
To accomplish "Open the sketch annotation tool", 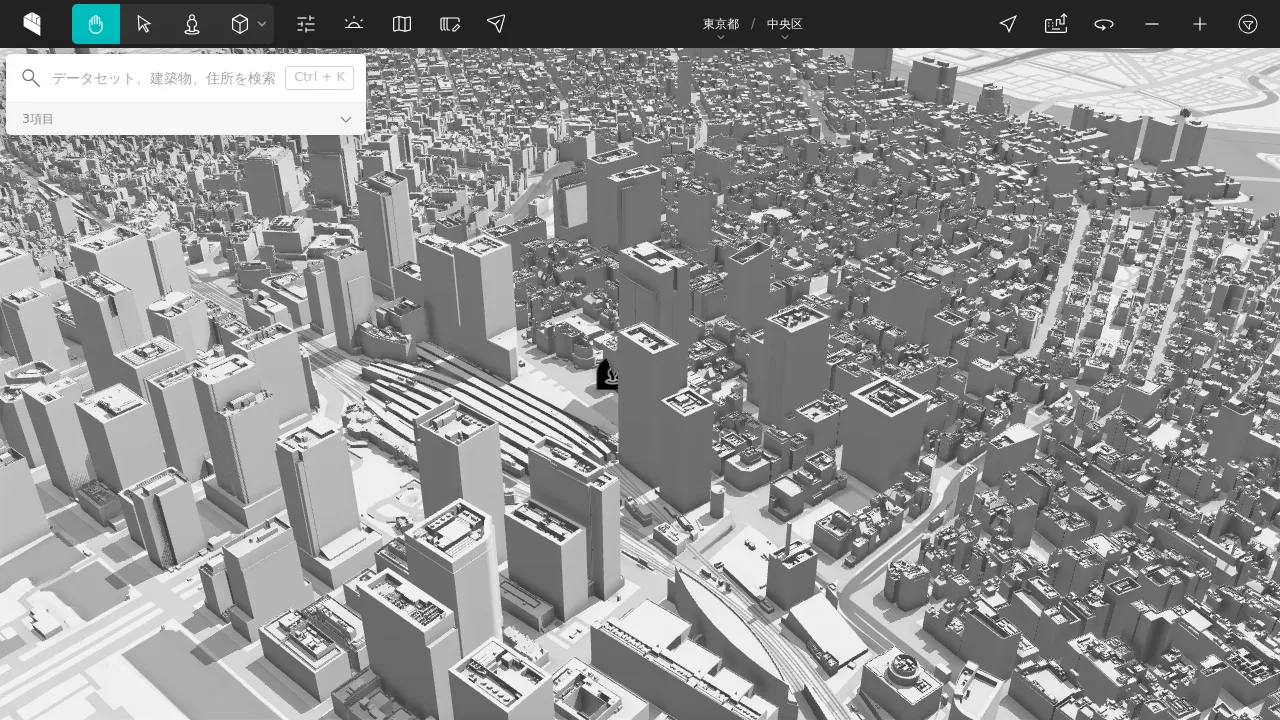I will click(x=449, y=24).
